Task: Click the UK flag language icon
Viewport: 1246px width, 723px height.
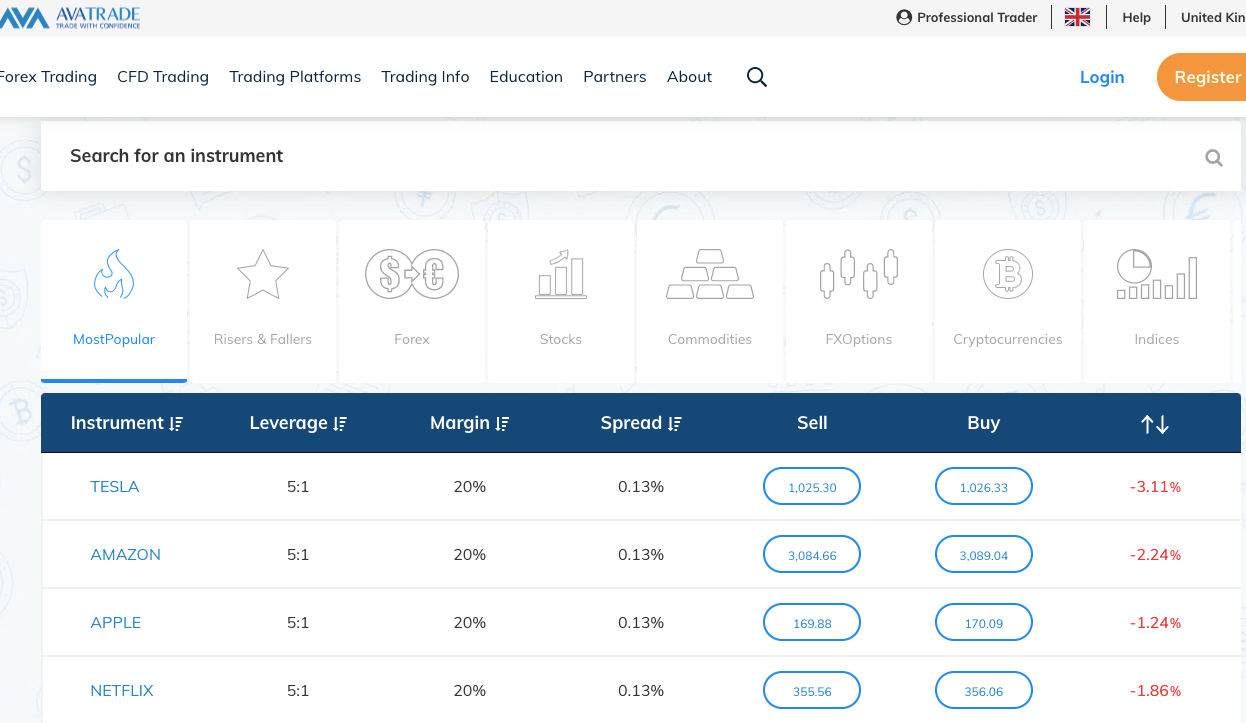Action: click(1077, 17)
